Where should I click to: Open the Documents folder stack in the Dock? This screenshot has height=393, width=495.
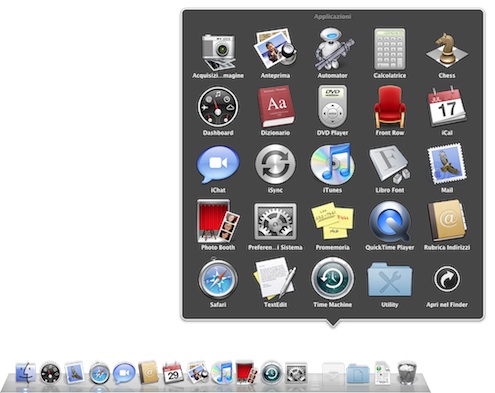358,374
